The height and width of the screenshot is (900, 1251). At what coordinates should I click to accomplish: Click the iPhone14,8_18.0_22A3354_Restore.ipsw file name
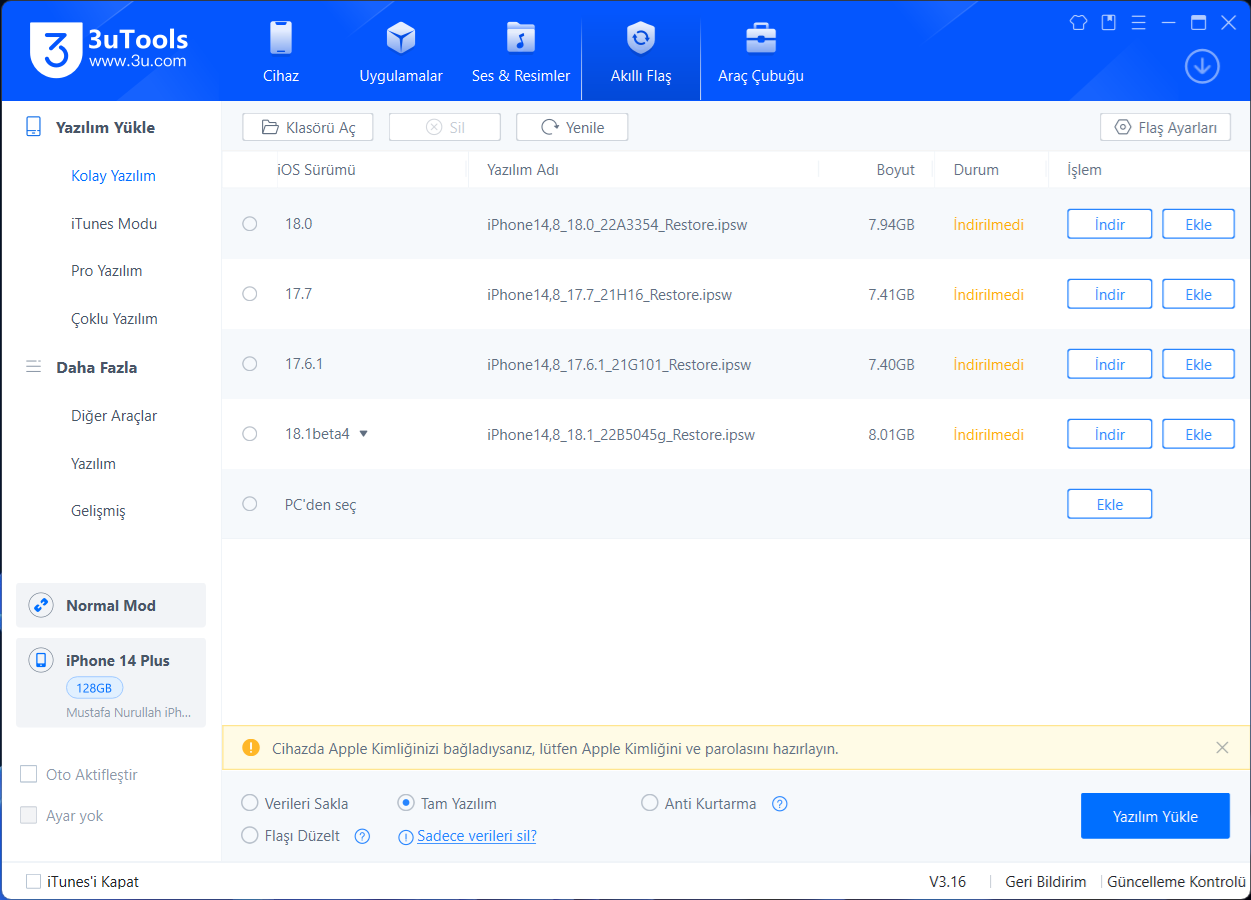(x=617, y=225)
